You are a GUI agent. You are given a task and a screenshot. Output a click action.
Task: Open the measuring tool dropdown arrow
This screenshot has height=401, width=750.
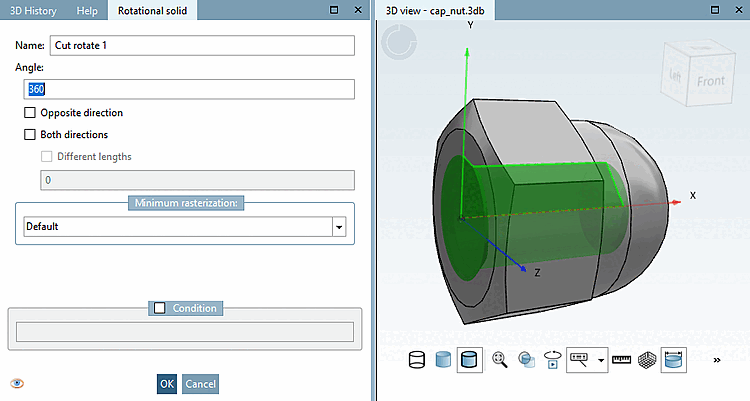(x=601, y=359)
